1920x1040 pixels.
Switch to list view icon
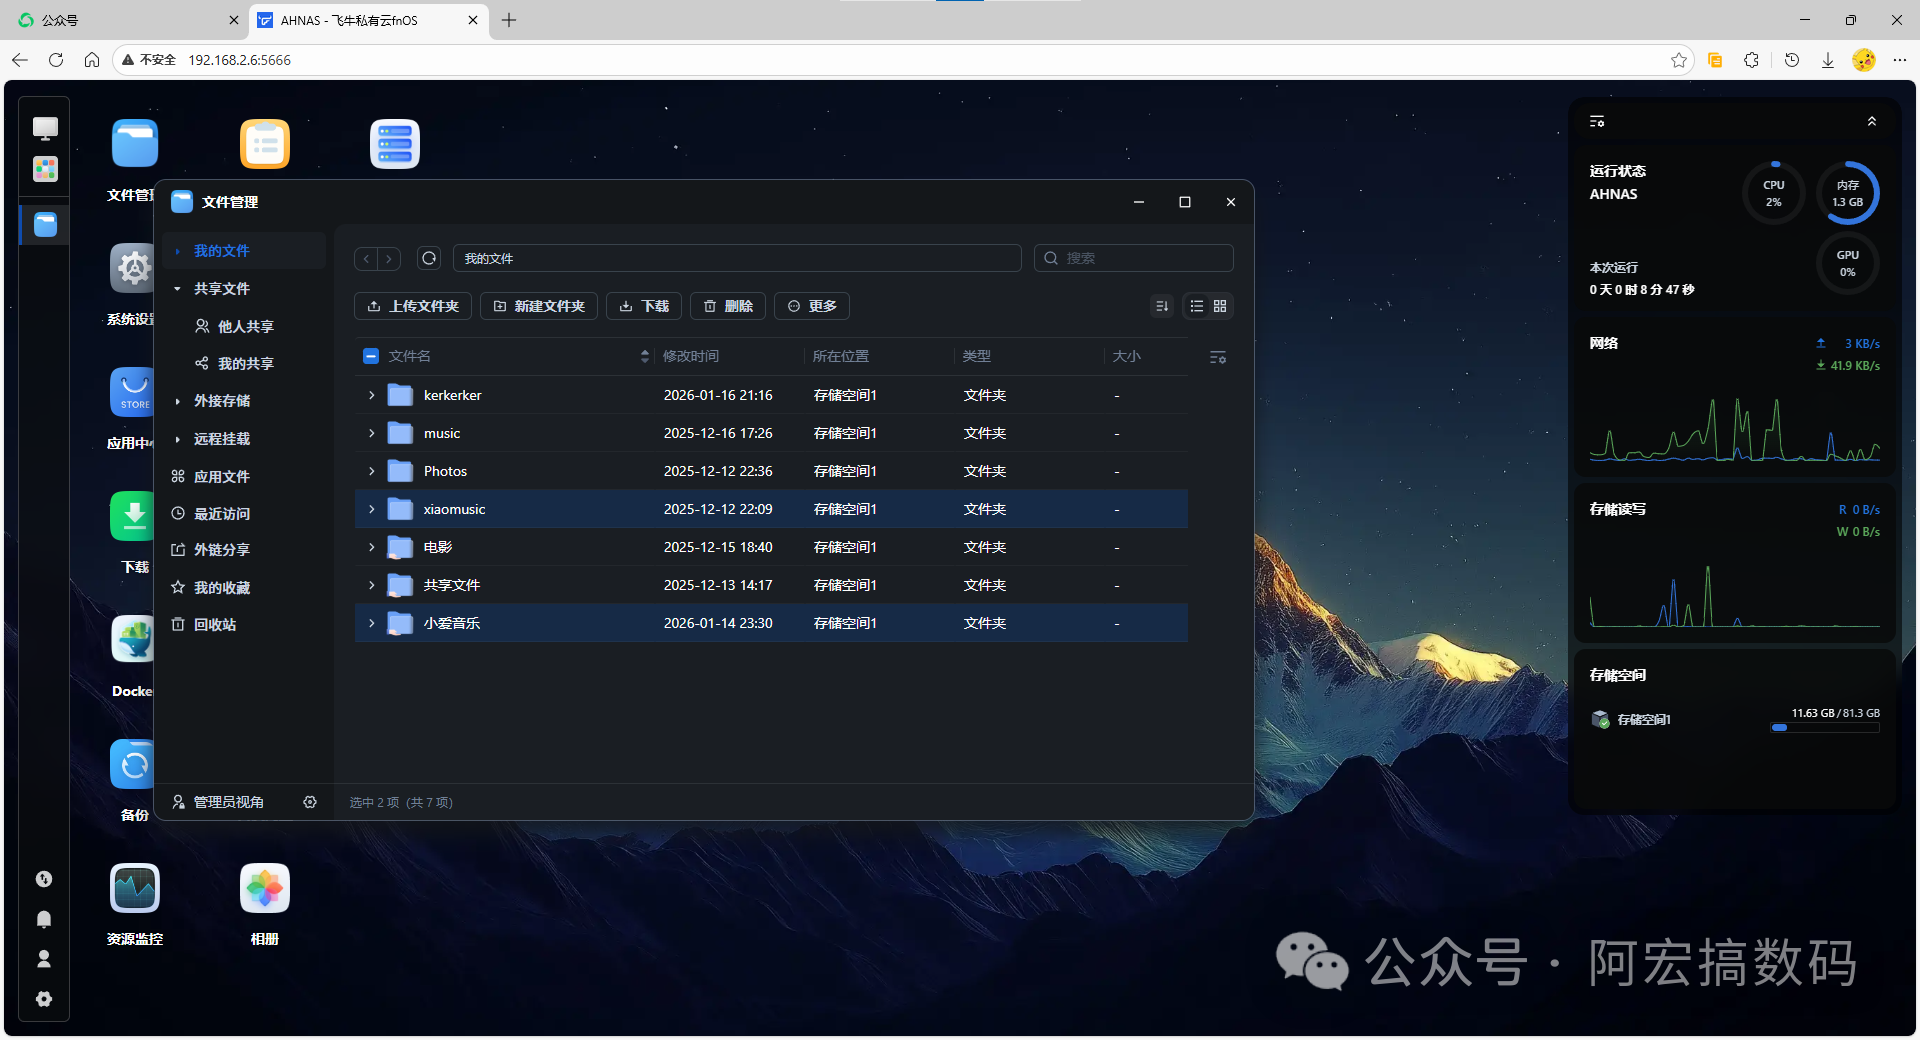(1196, 306)
